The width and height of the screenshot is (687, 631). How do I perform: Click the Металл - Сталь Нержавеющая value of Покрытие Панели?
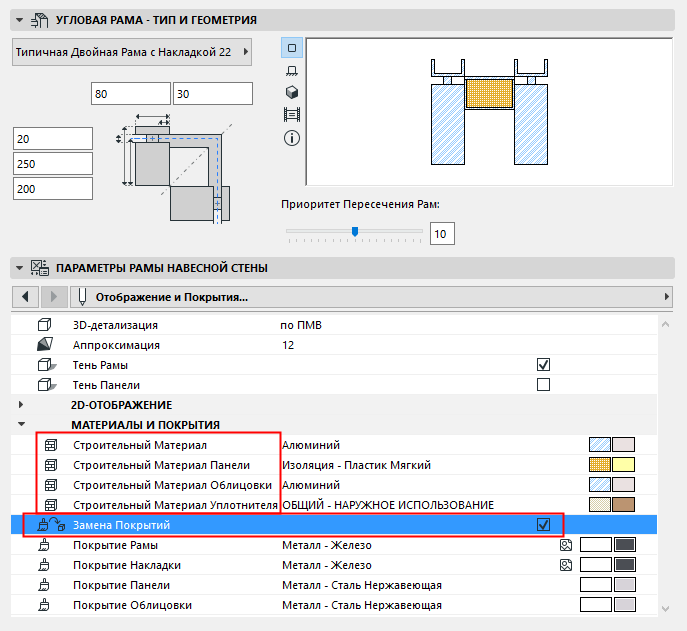[362, 585]
